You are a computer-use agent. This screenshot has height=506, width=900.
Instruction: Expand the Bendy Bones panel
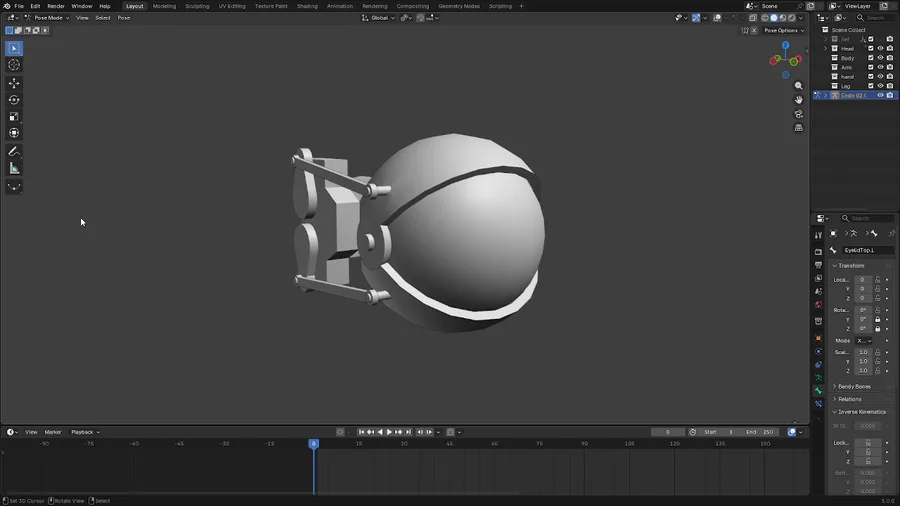[854, 387]
